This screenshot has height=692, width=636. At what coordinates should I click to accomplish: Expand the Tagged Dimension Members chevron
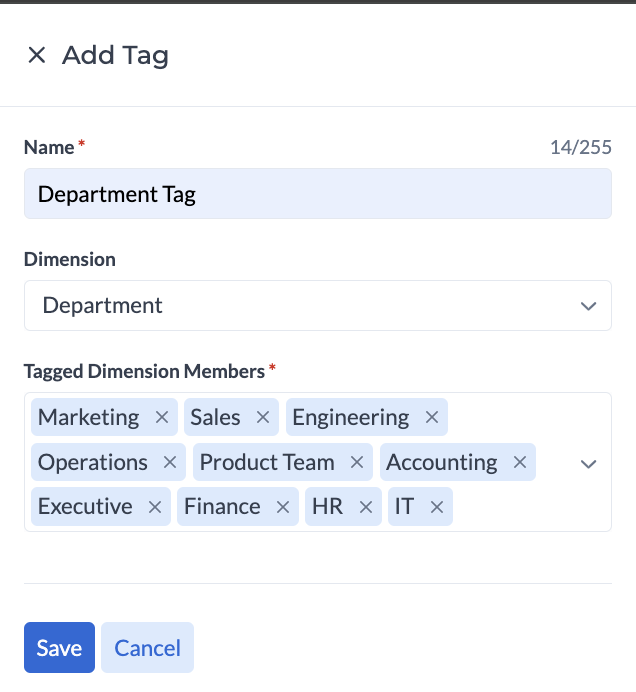point(589,464)
